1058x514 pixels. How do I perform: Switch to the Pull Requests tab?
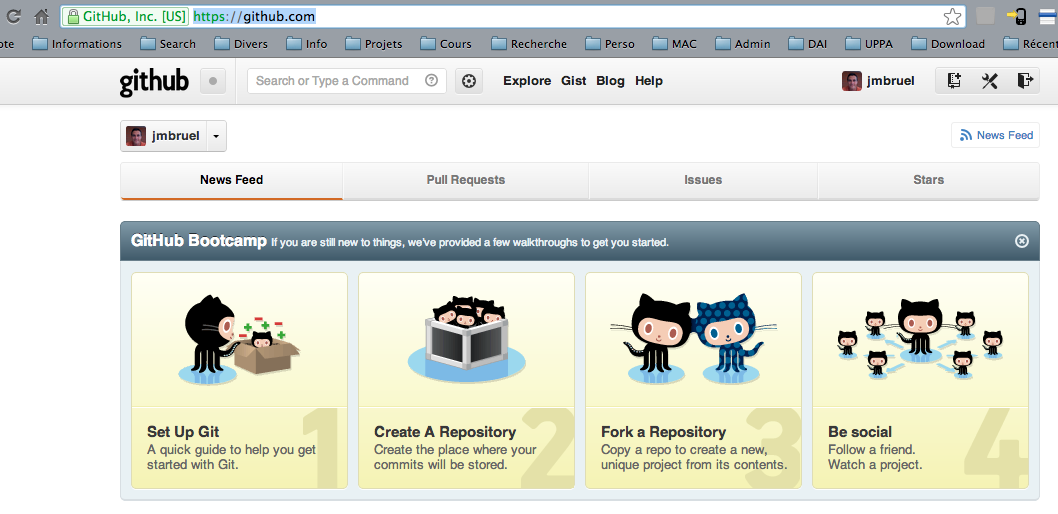pos(466,180)
